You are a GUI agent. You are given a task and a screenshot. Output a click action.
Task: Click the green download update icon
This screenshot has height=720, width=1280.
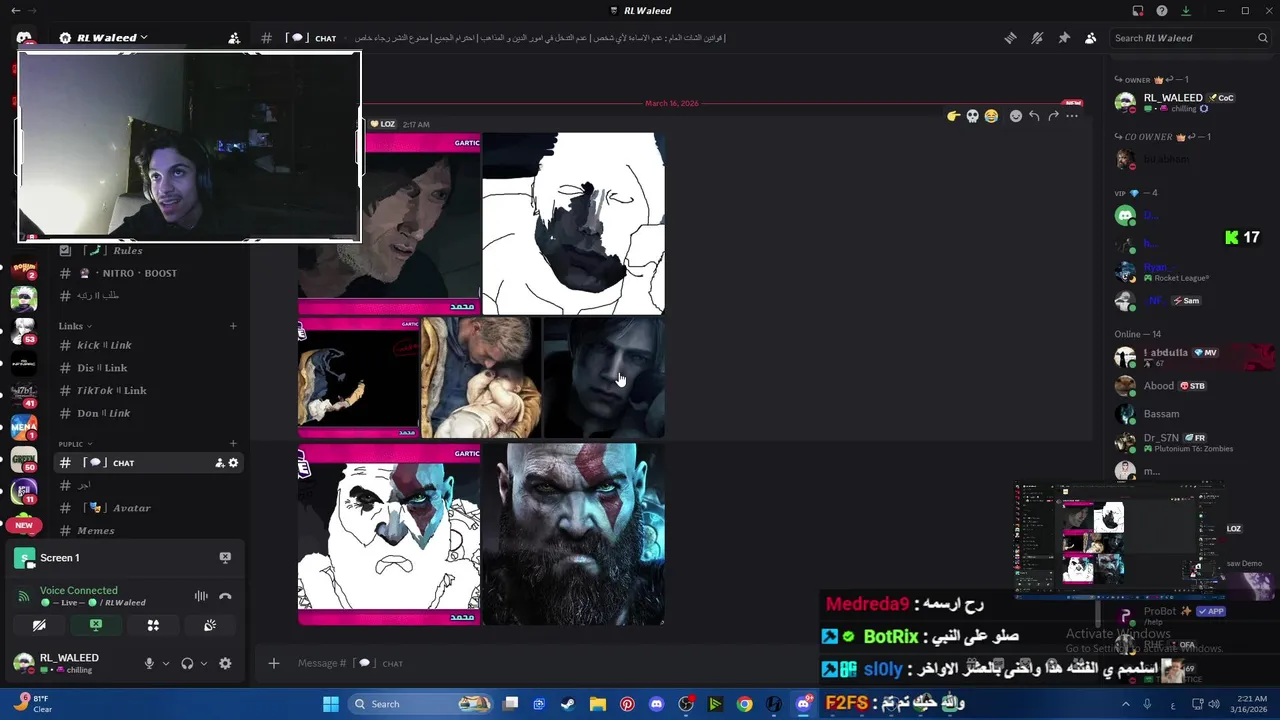pos(1186,11)
